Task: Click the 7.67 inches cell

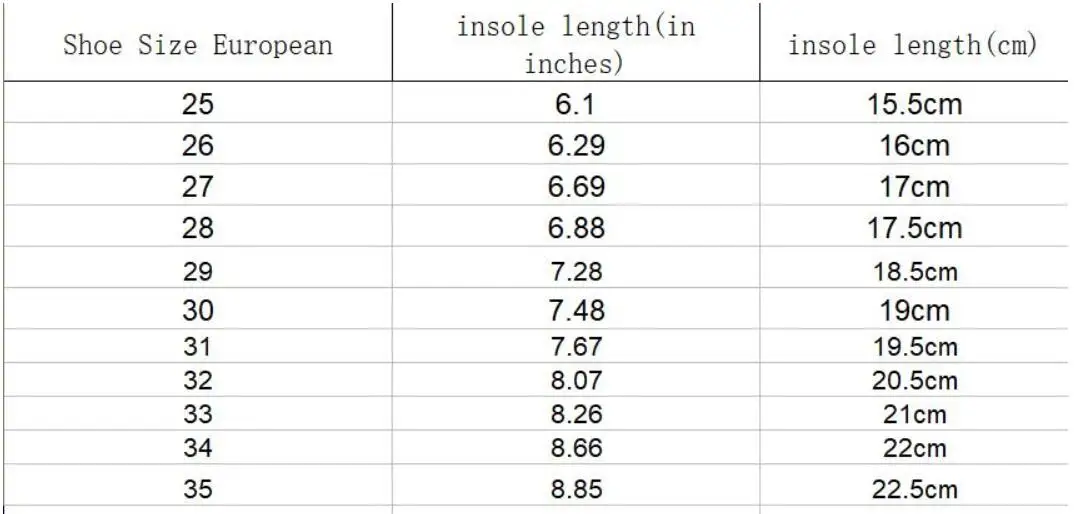Action: click(576, 345)
